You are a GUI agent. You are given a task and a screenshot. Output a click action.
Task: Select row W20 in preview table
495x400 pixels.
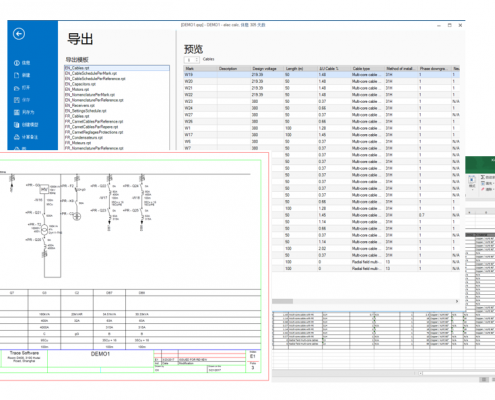click(x=322, y=81)
